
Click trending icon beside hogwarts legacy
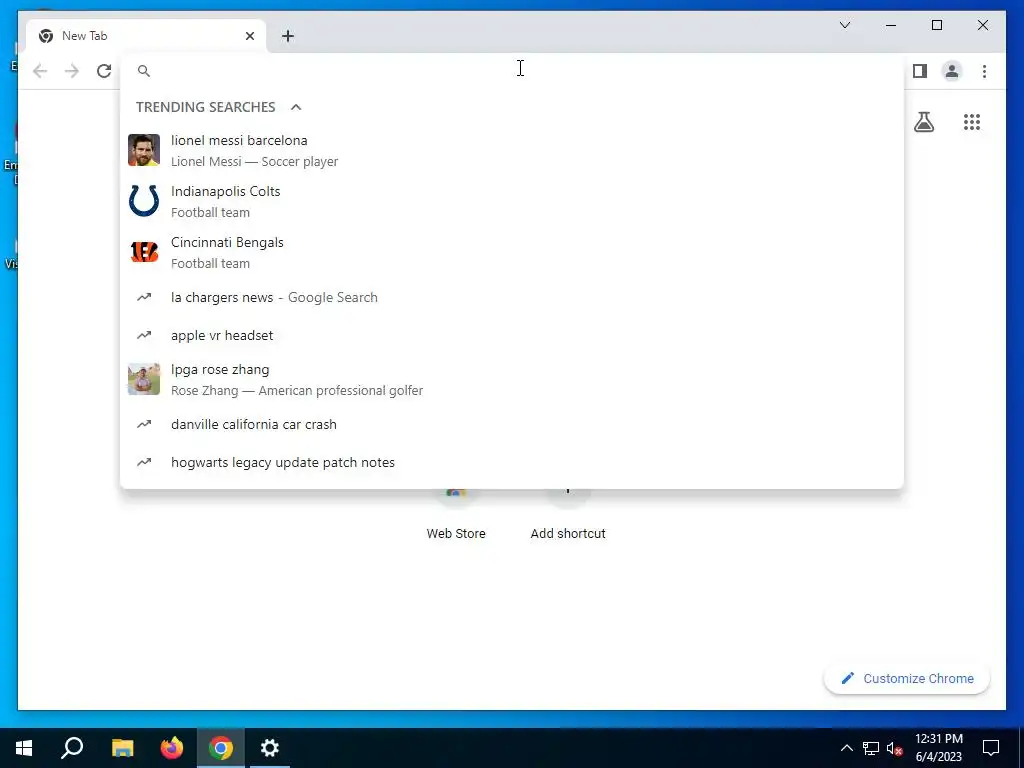(144, 462)
